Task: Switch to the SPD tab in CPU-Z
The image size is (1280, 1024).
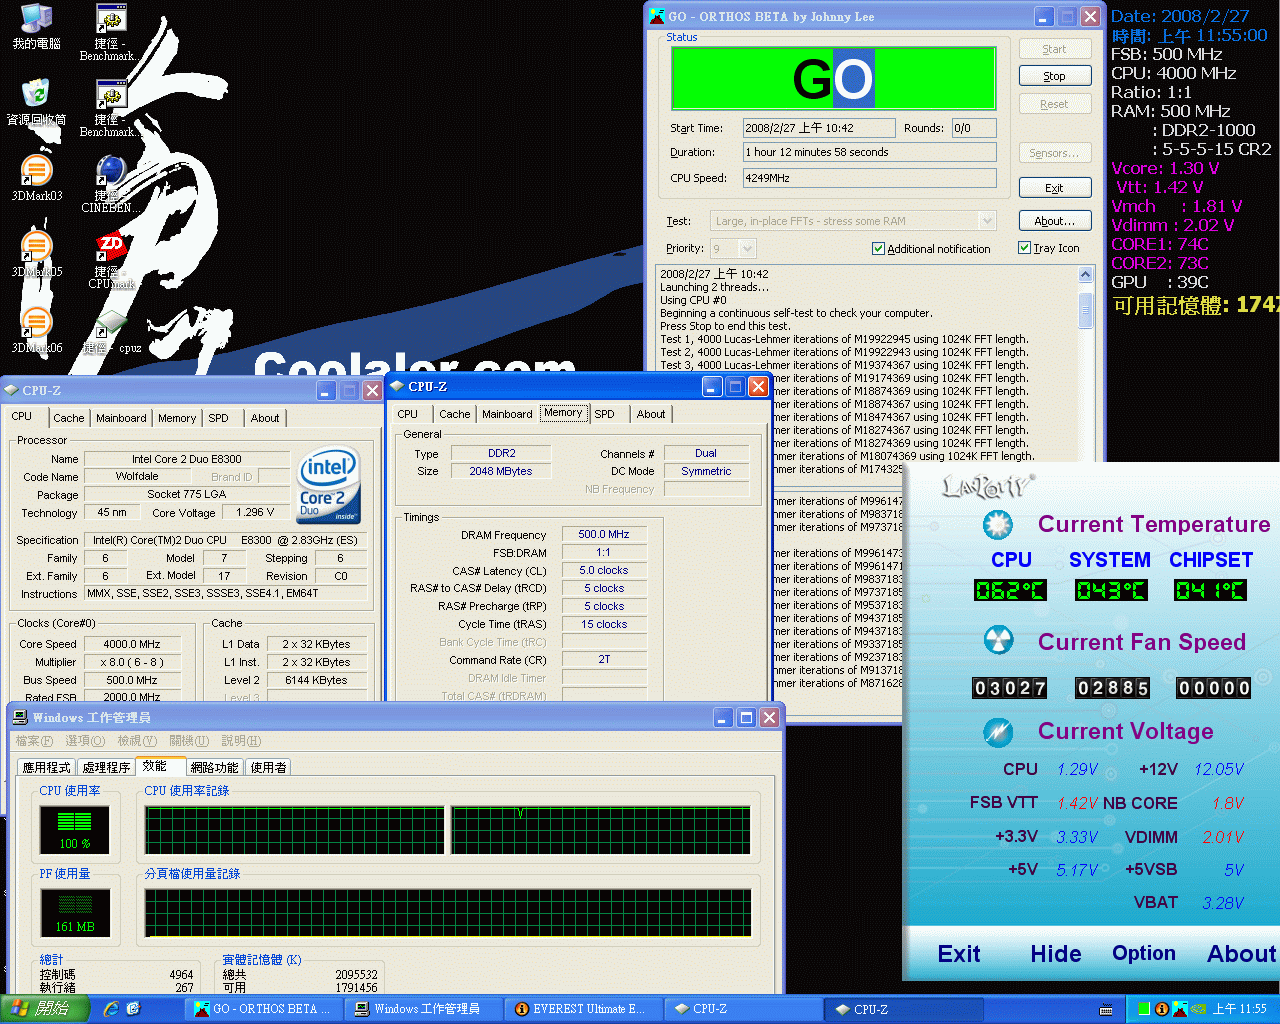Action: click(604, 413)
